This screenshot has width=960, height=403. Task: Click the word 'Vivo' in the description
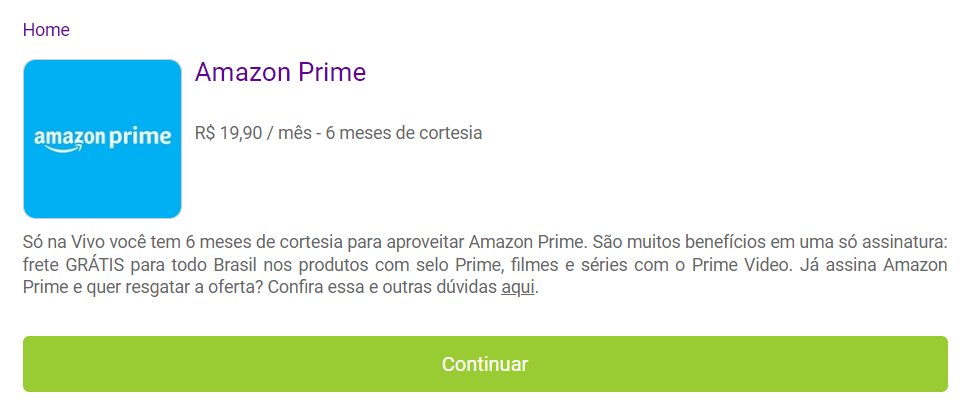[x=84, y=242]
